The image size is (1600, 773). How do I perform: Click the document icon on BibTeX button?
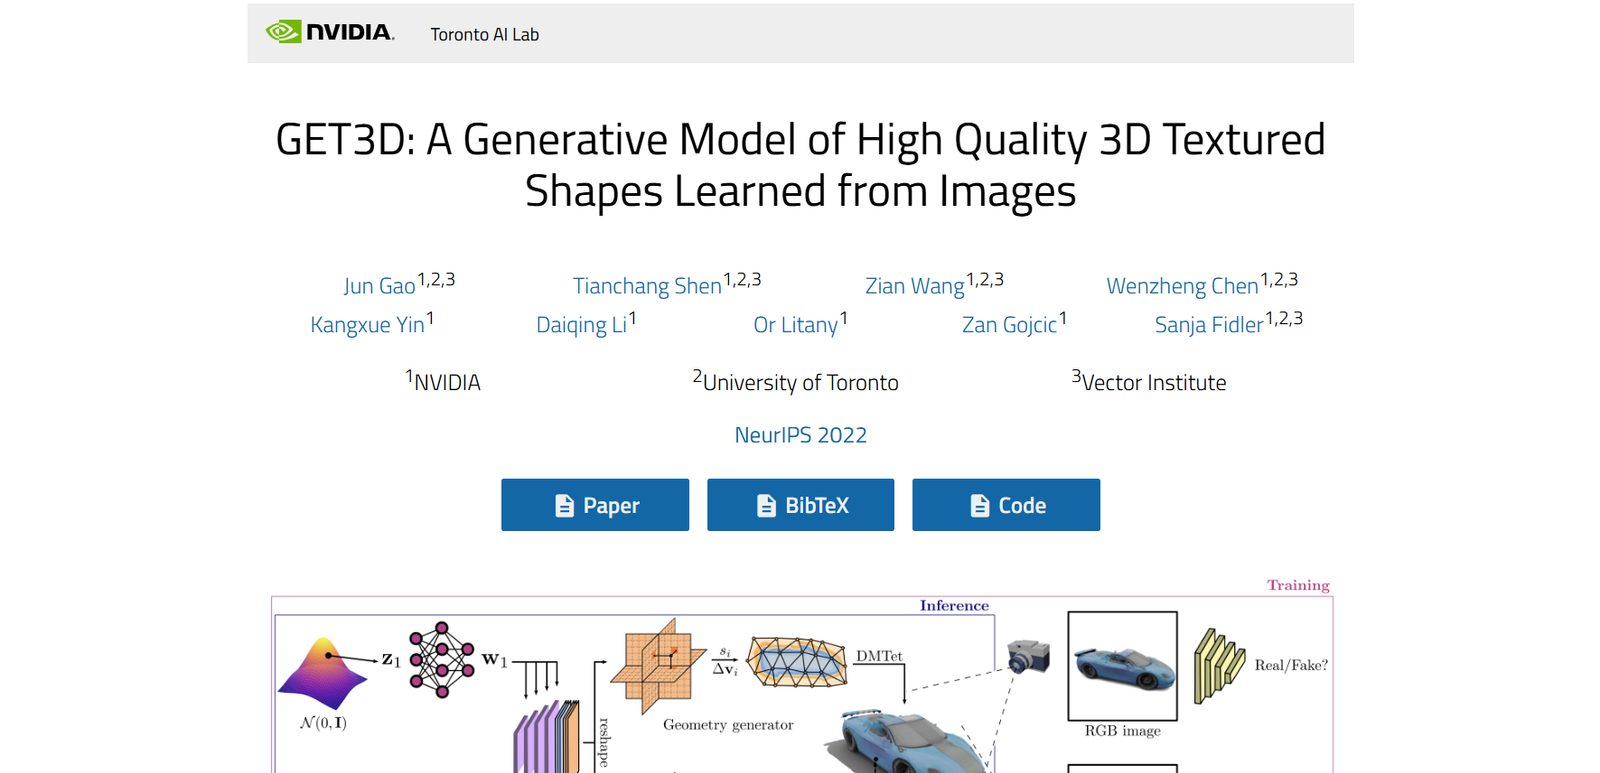coord(766,506)
